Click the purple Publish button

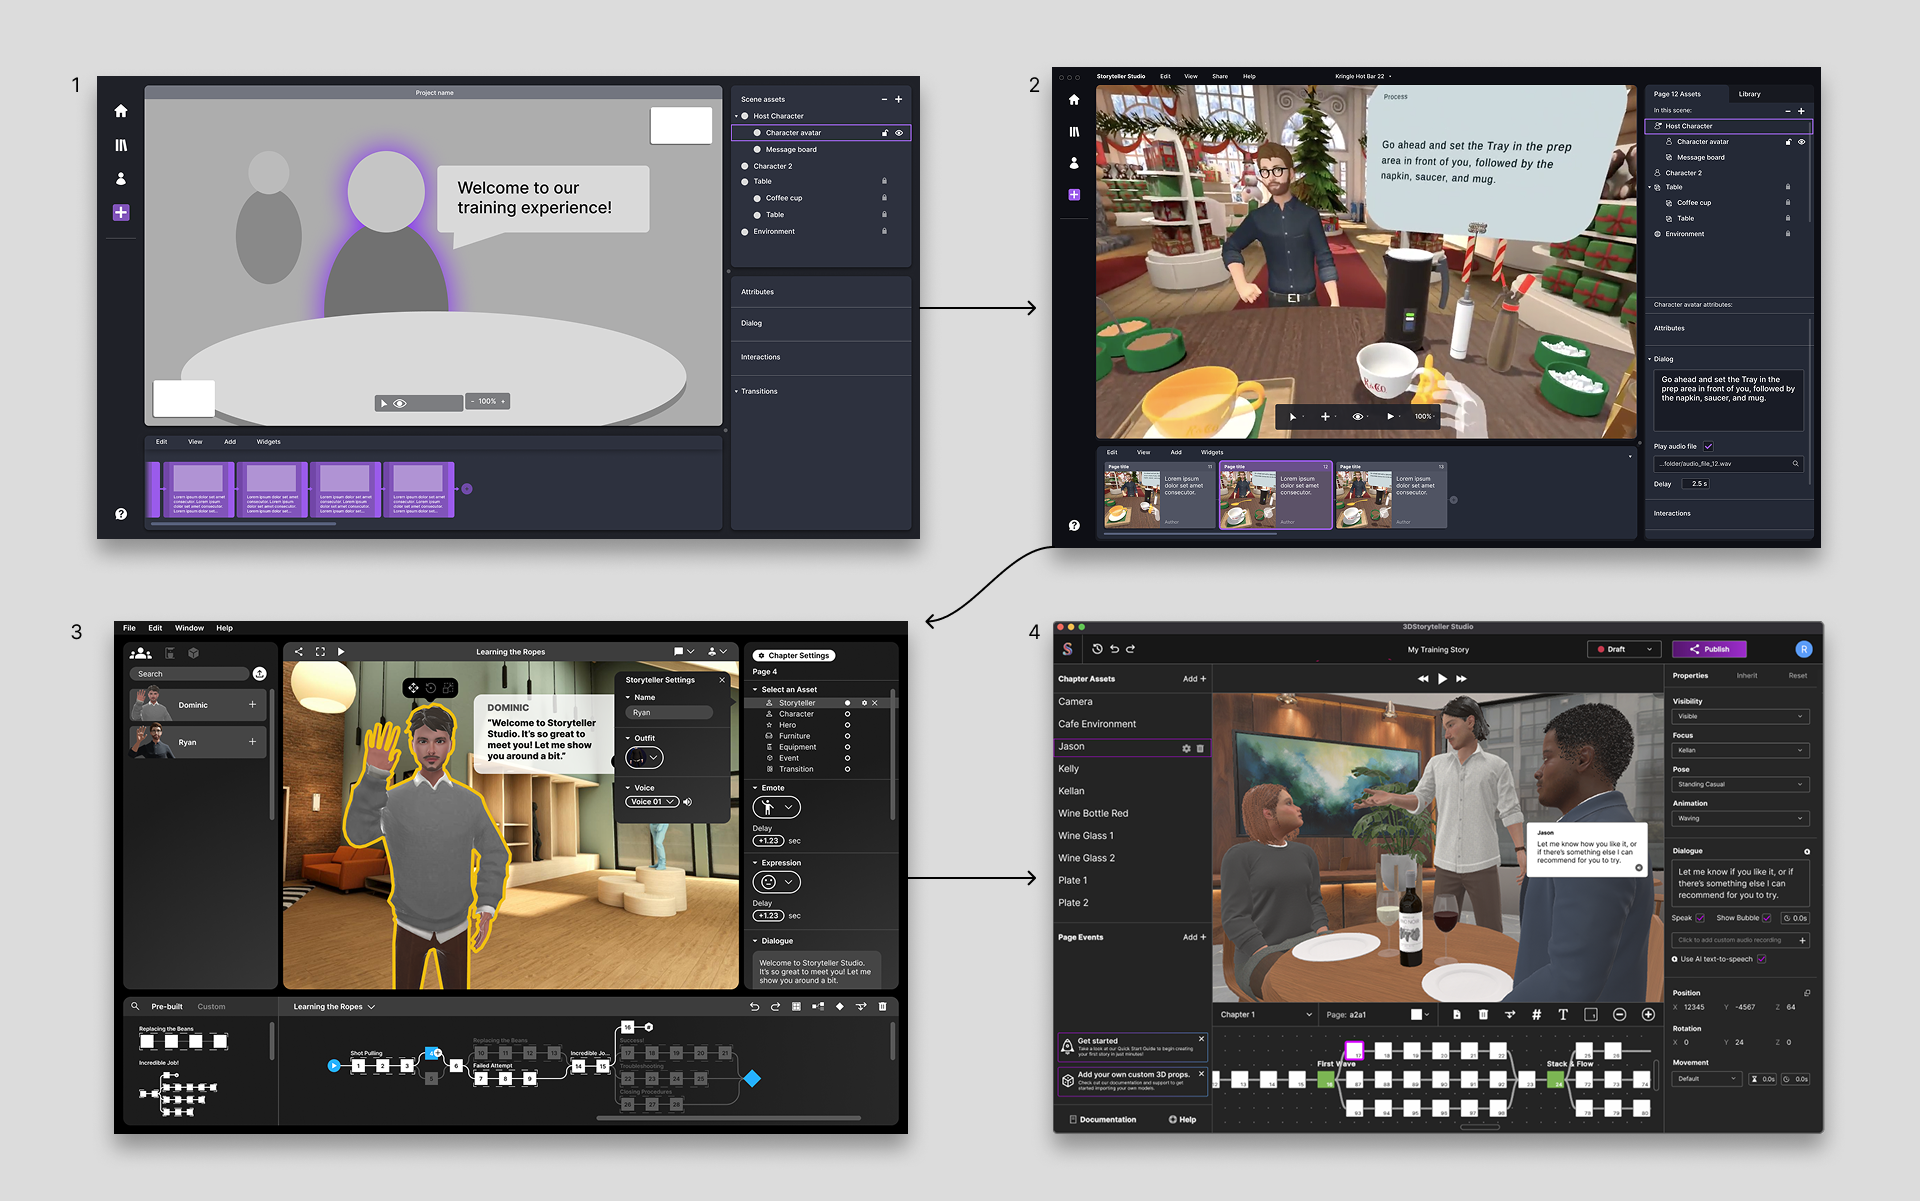pos(1709,649)
